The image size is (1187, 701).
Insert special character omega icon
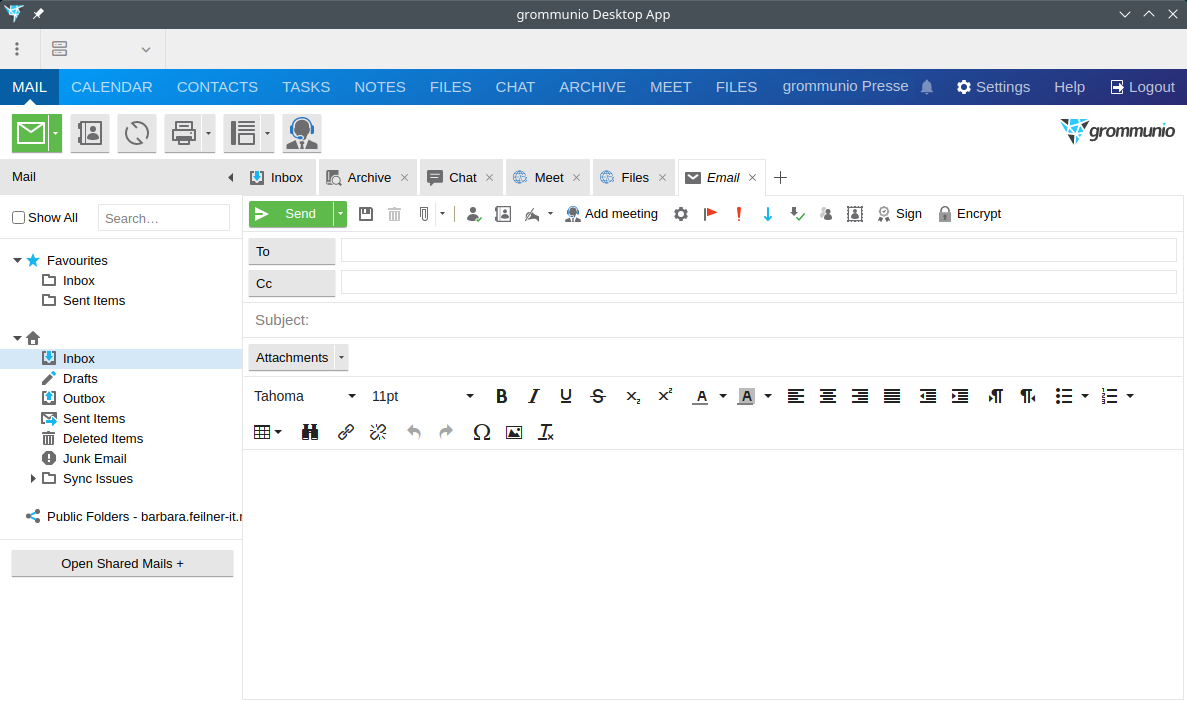click(481, 432)
